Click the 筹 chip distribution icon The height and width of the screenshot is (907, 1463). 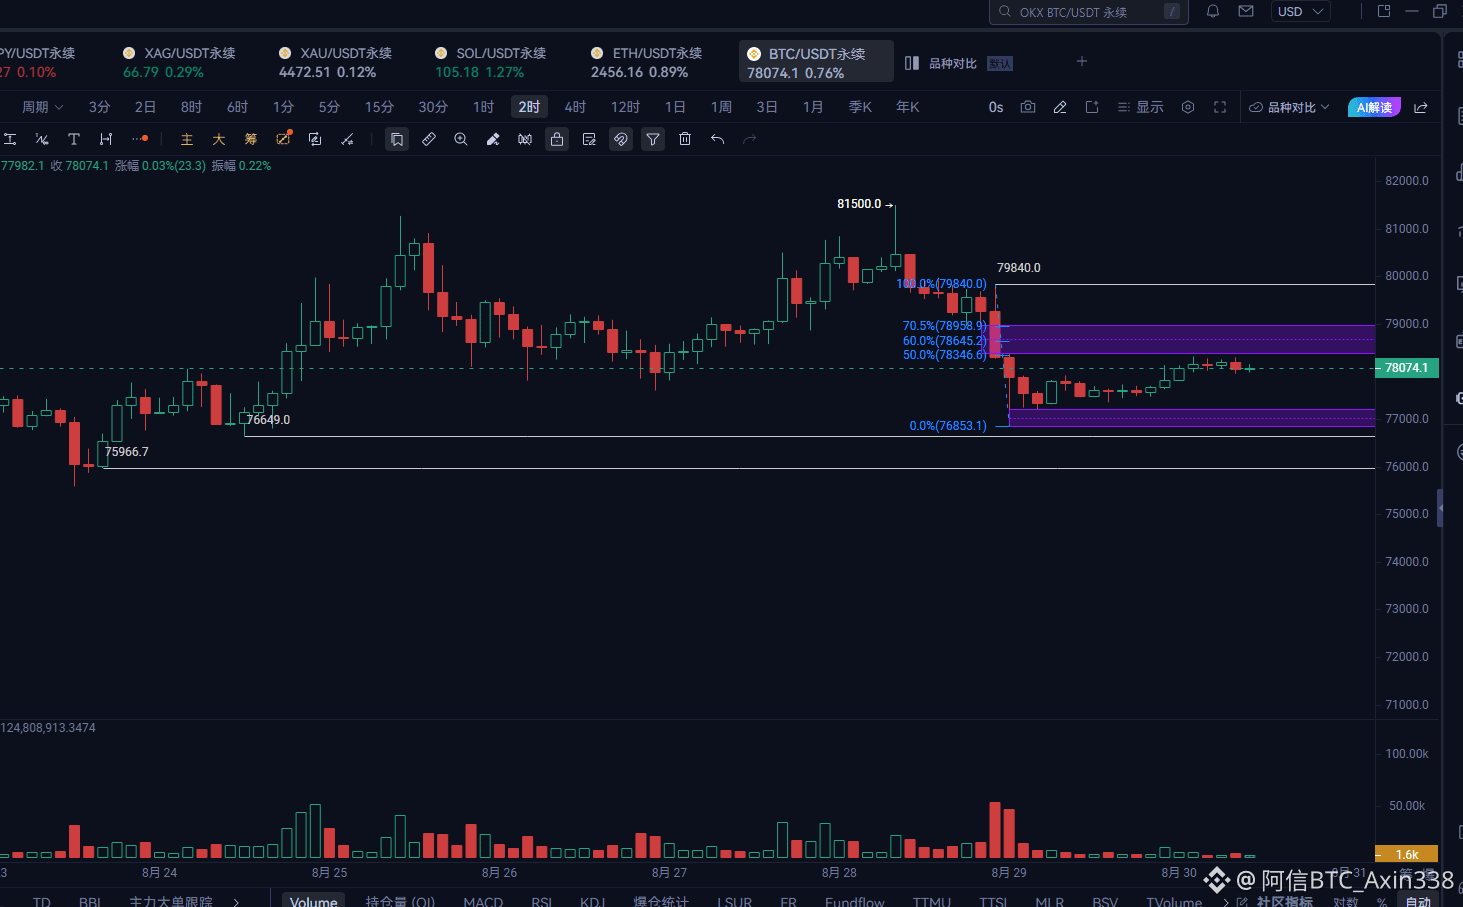251,139
